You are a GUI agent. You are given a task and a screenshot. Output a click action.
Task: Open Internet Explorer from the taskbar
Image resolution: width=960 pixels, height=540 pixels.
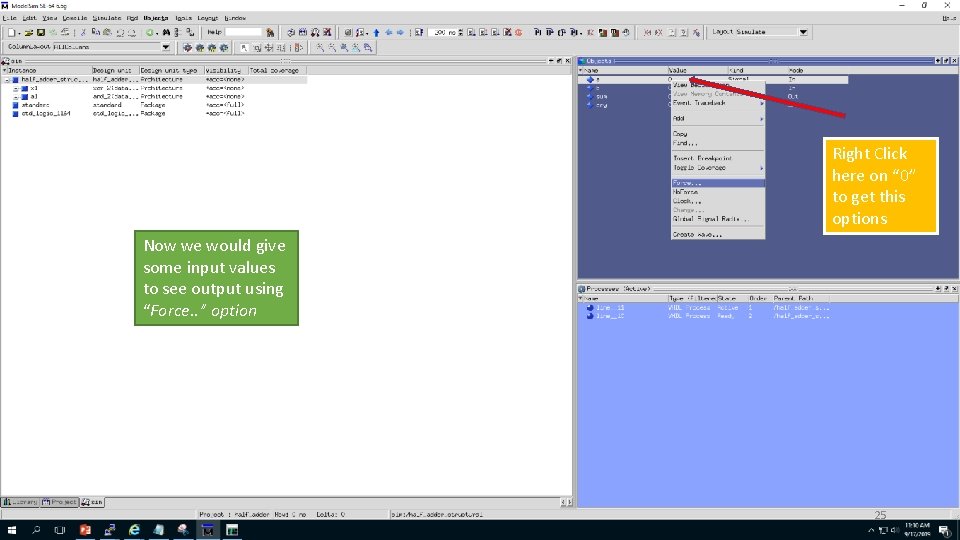134,530
